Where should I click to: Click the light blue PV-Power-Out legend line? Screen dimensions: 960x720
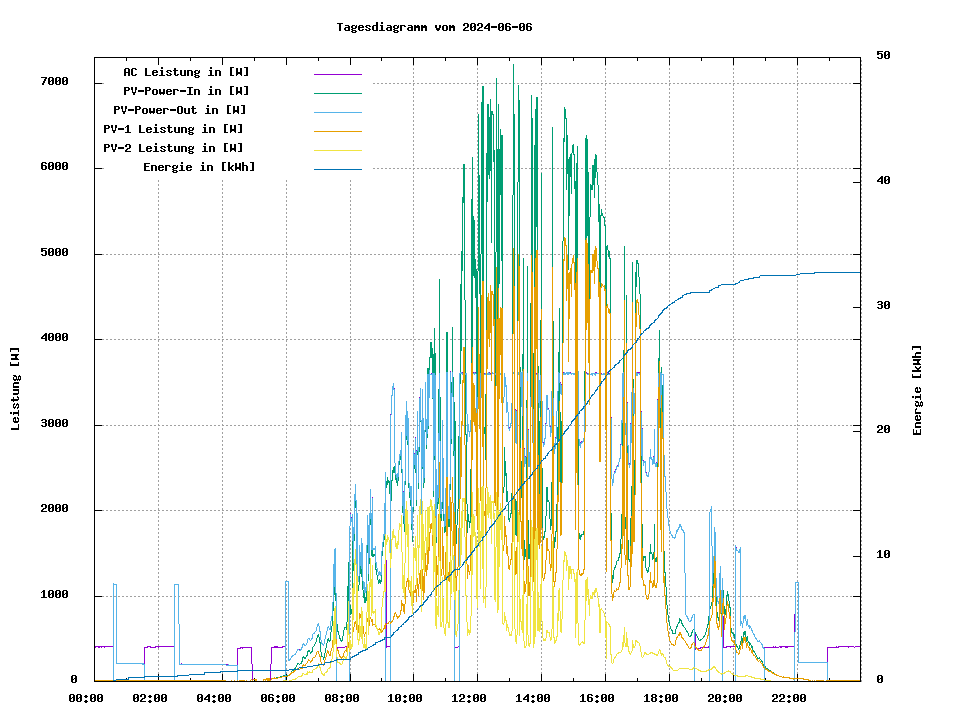(x=337, y=111)
